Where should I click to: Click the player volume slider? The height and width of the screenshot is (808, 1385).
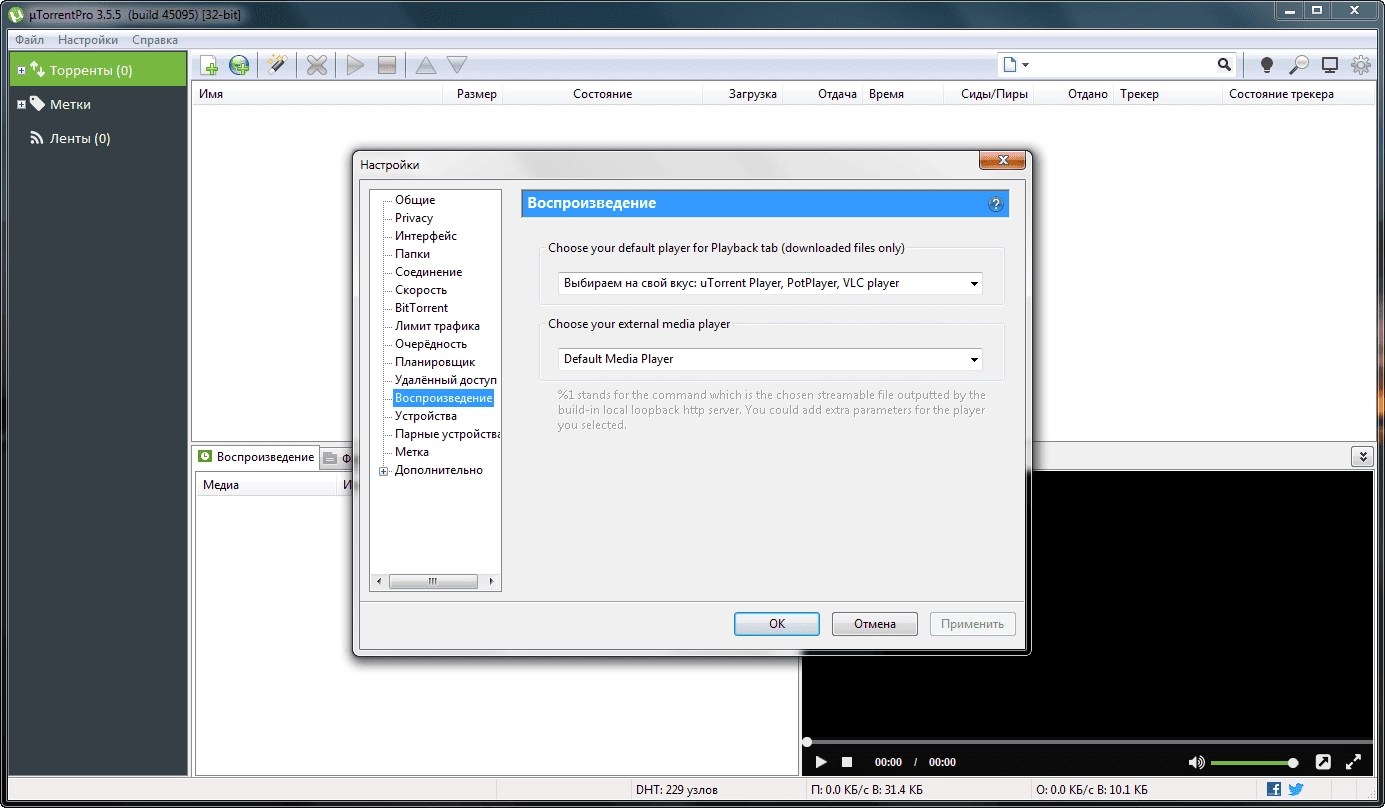(x=1254, y=763)
